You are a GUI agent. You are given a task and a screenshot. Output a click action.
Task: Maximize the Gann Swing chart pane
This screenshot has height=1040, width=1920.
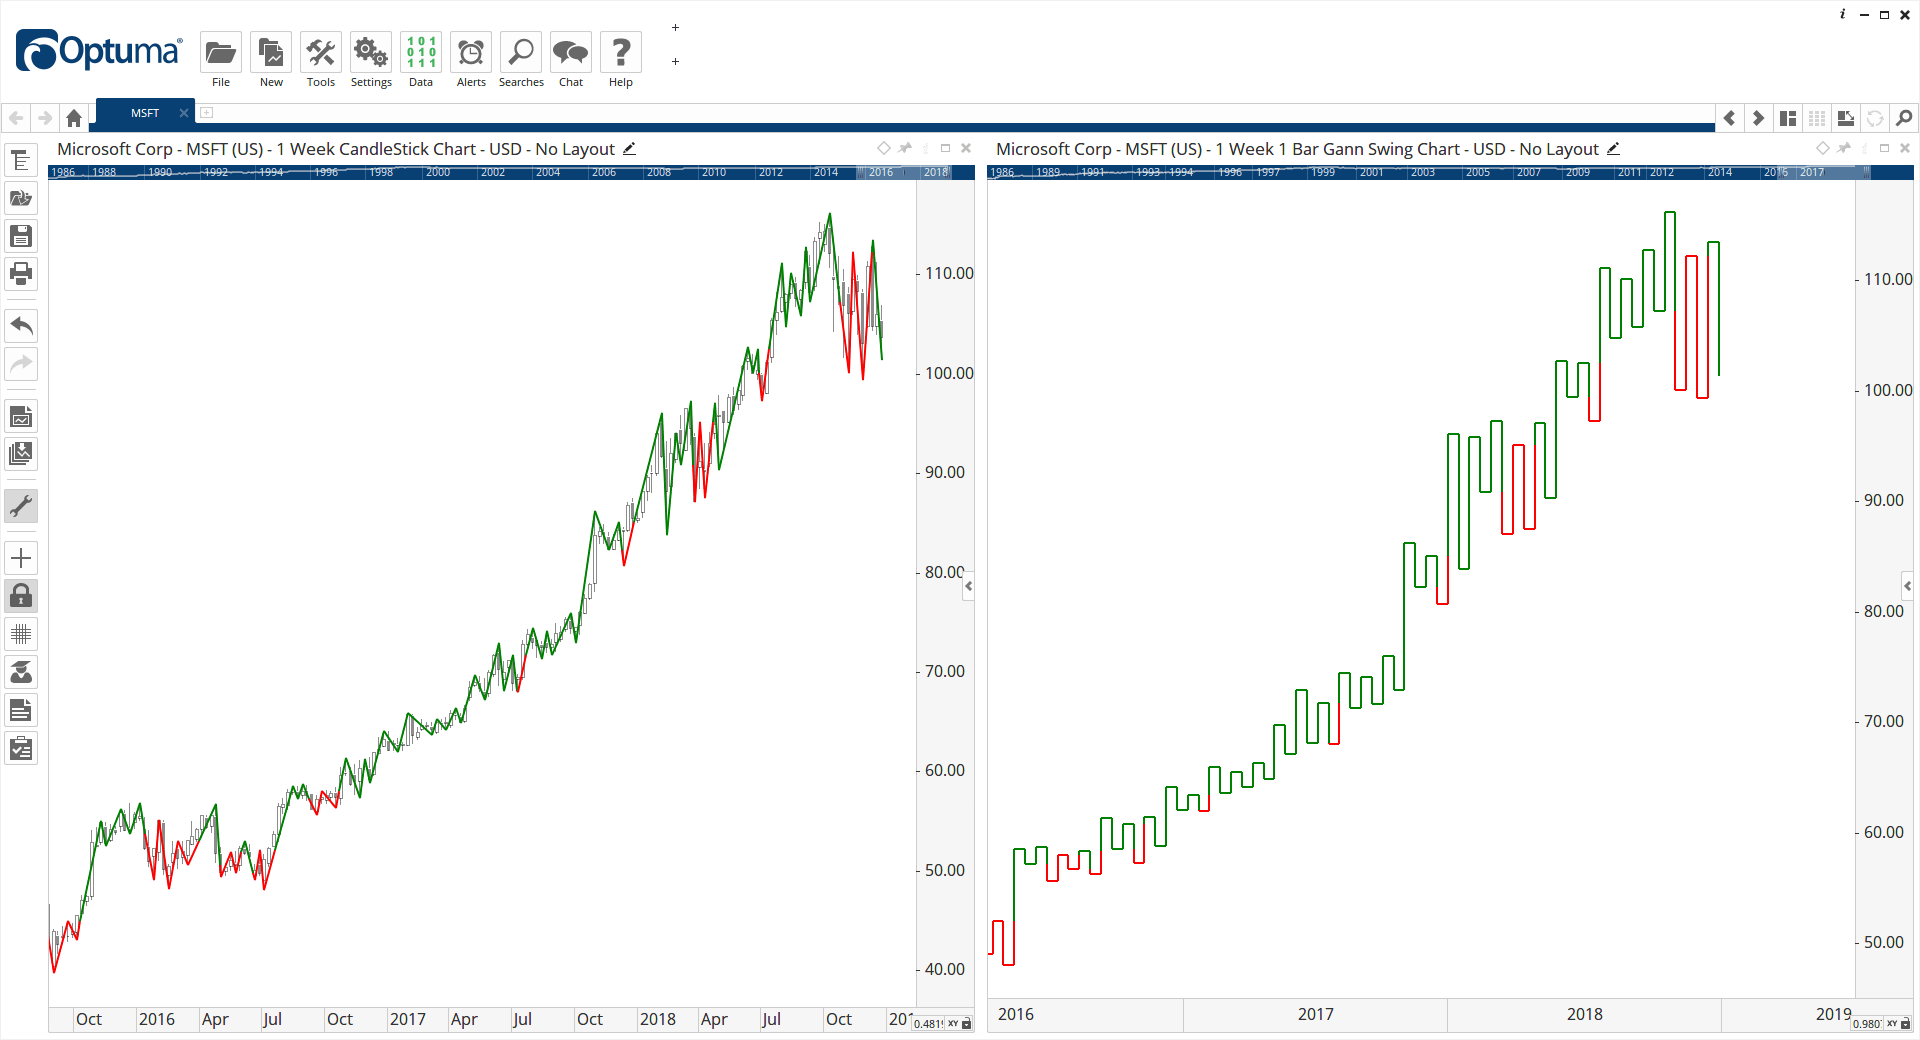tap(1884, 148)
